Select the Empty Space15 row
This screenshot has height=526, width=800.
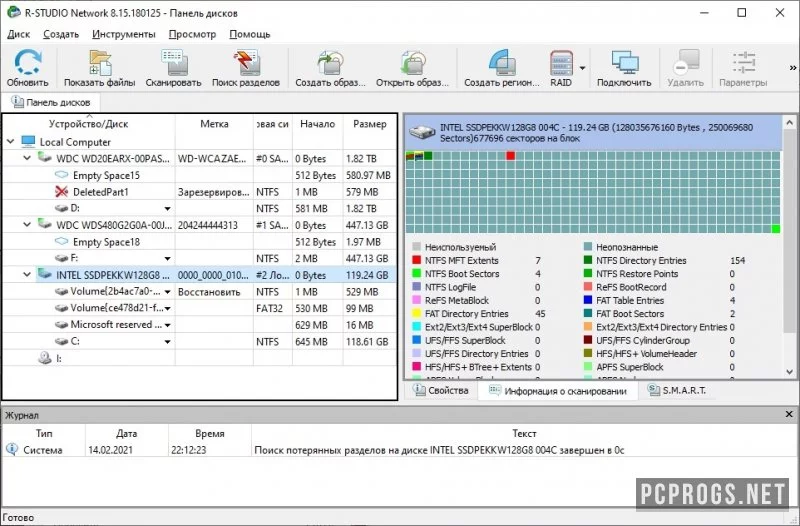tap(199, 175)
